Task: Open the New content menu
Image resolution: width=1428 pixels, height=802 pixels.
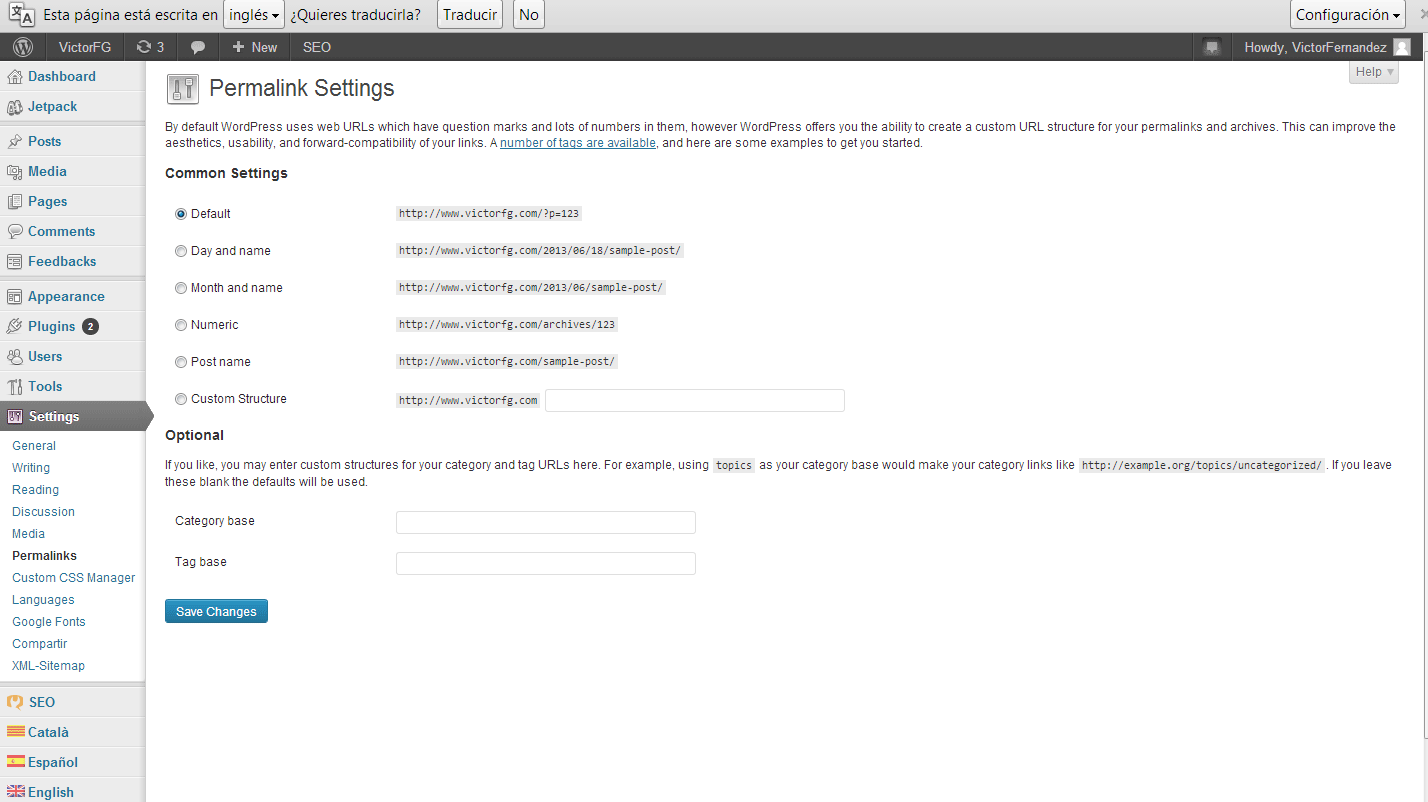Action: (255, 47)
